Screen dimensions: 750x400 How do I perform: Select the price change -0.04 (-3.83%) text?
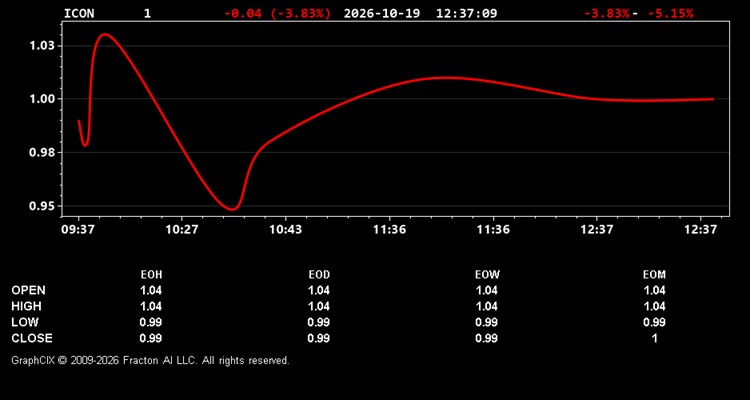(277, 13)
